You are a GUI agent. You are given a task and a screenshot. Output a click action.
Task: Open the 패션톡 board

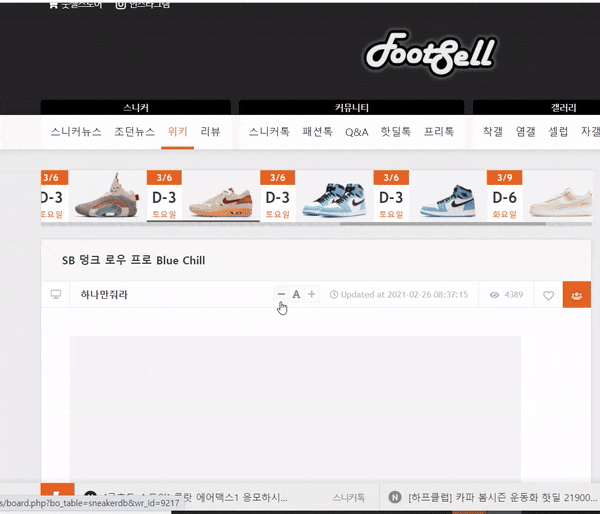point(317,132)
